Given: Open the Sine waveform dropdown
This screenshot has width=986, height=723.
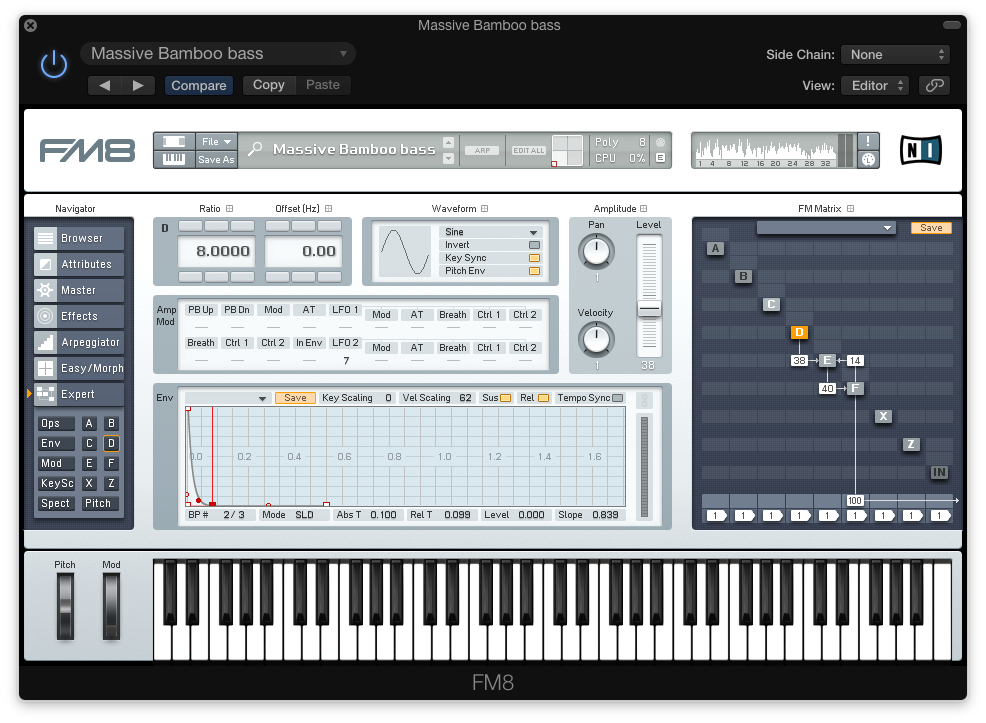Looking at the screenshot, I should click(x=490, y=232).
